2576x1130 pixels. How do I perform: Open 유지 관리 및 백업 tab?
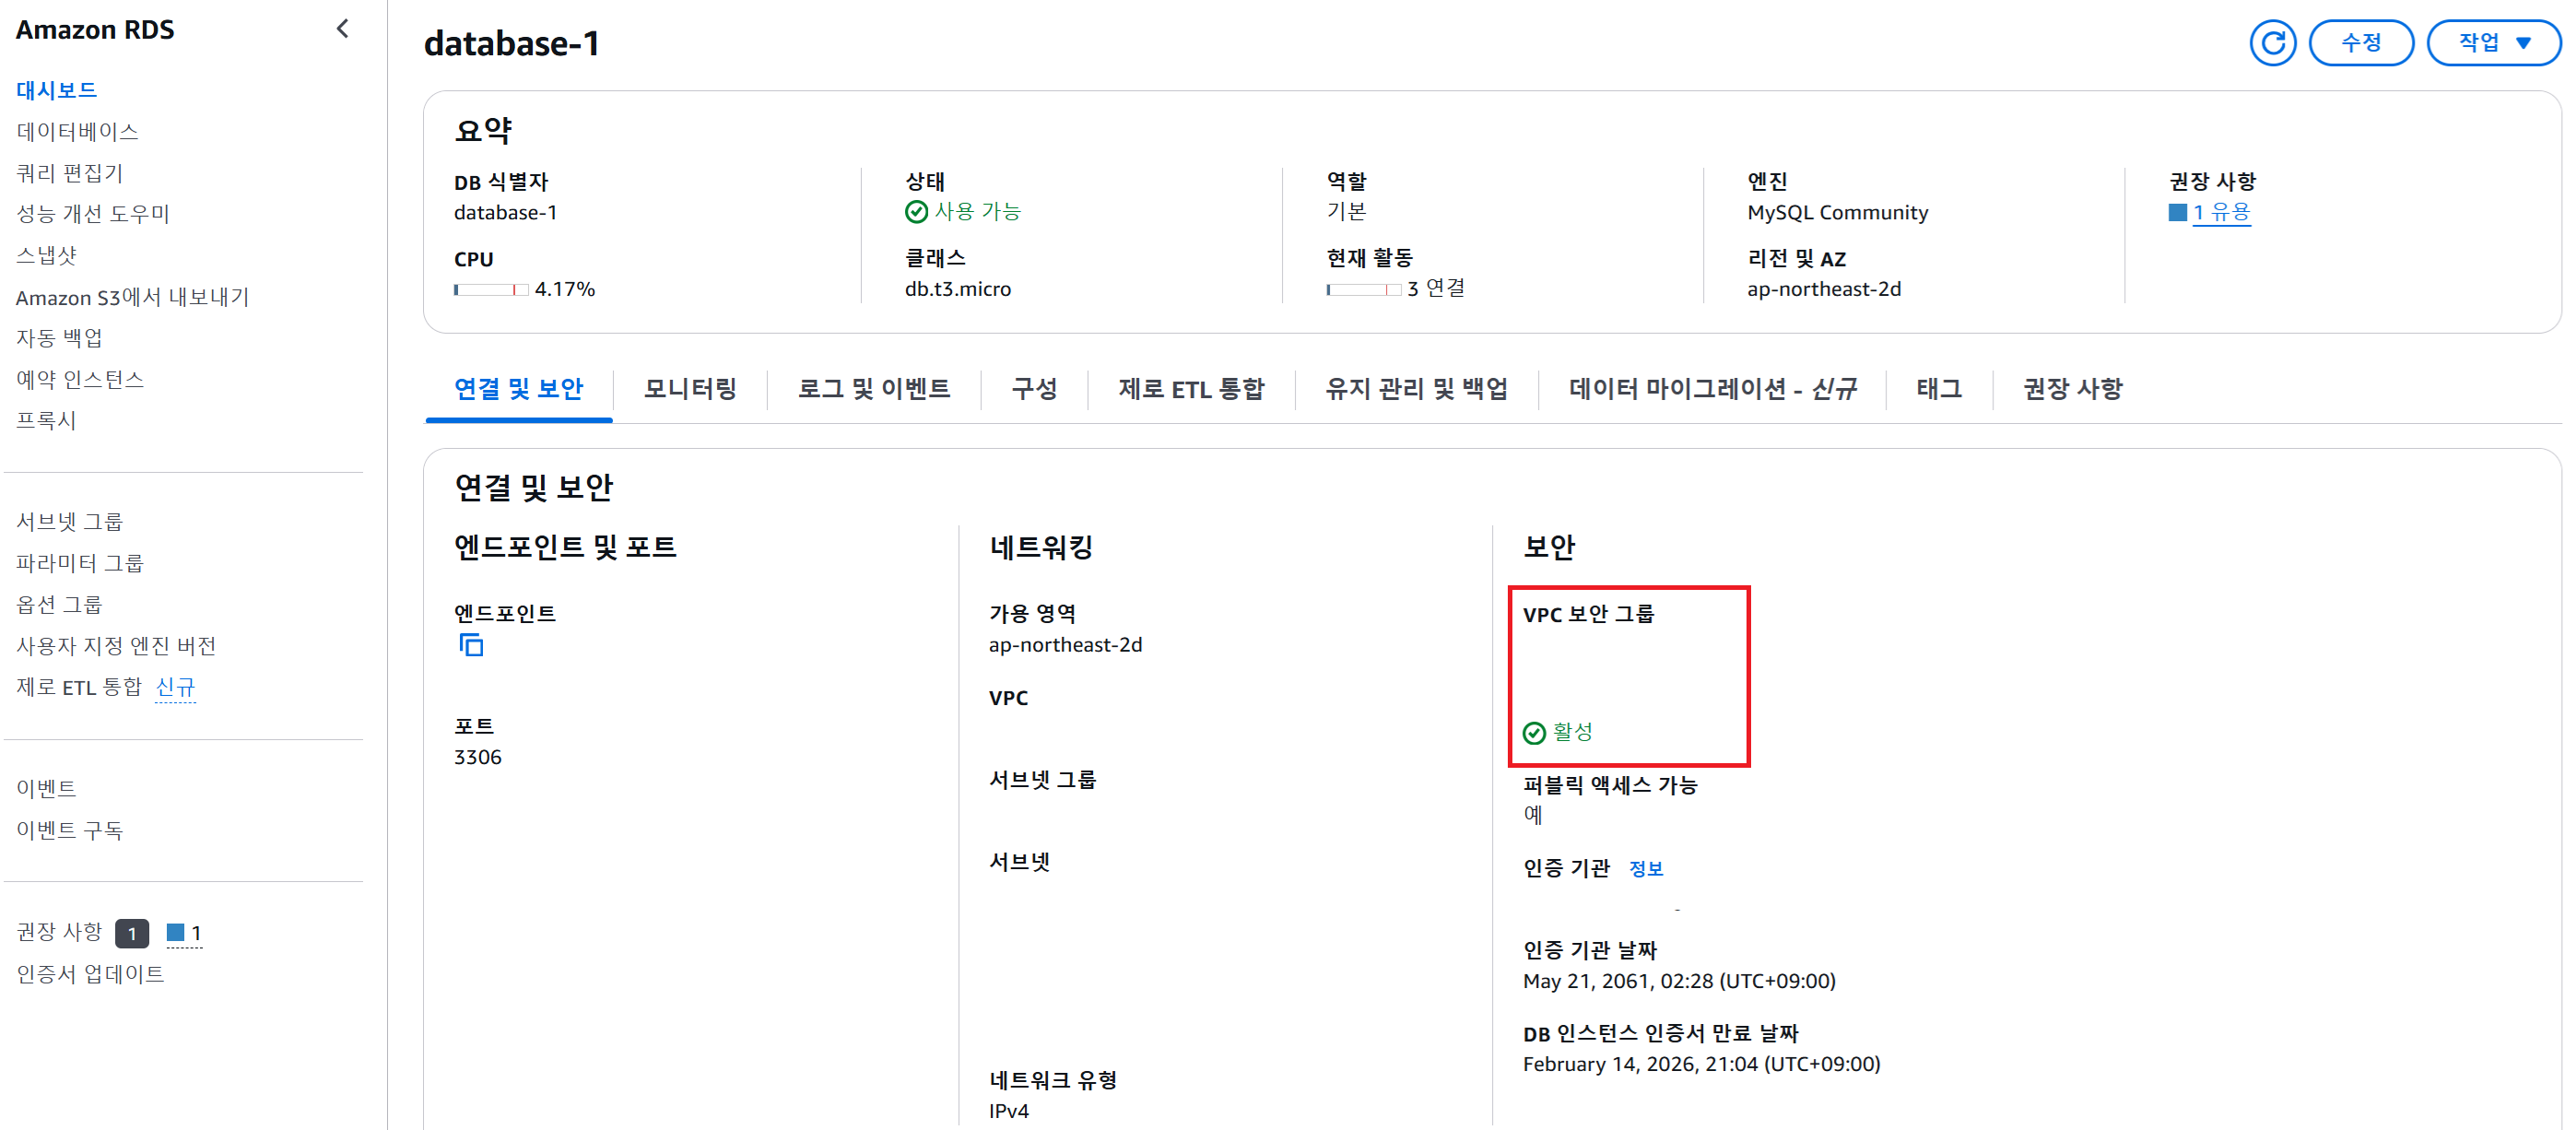coord(1416,389)
